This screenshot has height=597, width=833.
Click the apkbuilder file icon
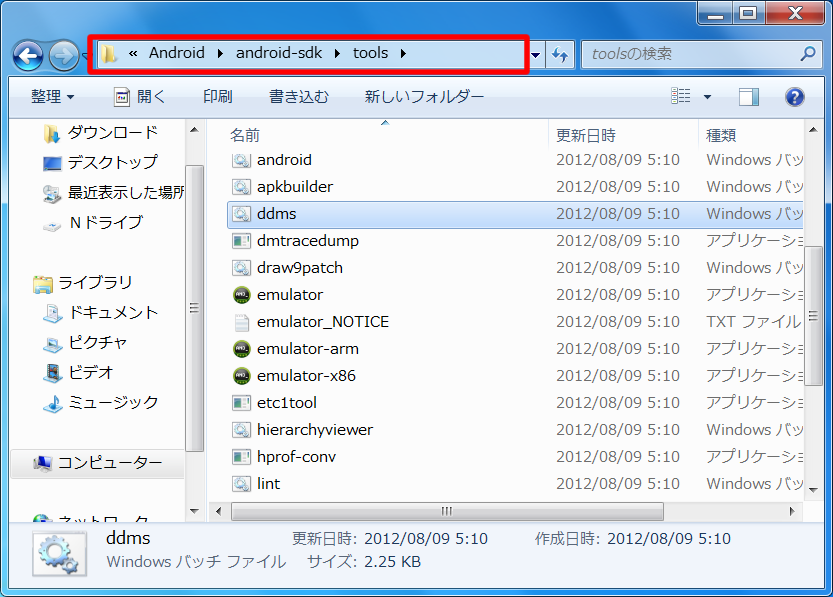coord(241,187)
